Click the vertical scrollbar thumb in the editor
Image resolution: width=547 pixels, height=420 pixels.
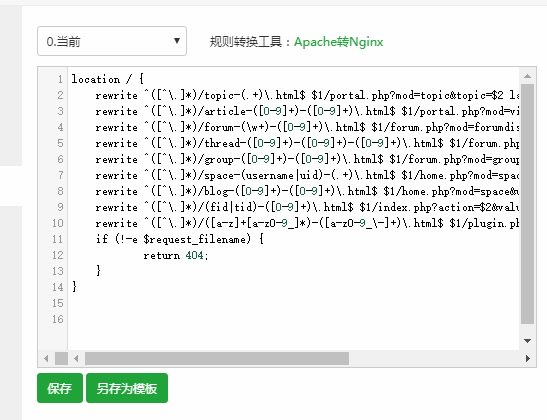527,204
